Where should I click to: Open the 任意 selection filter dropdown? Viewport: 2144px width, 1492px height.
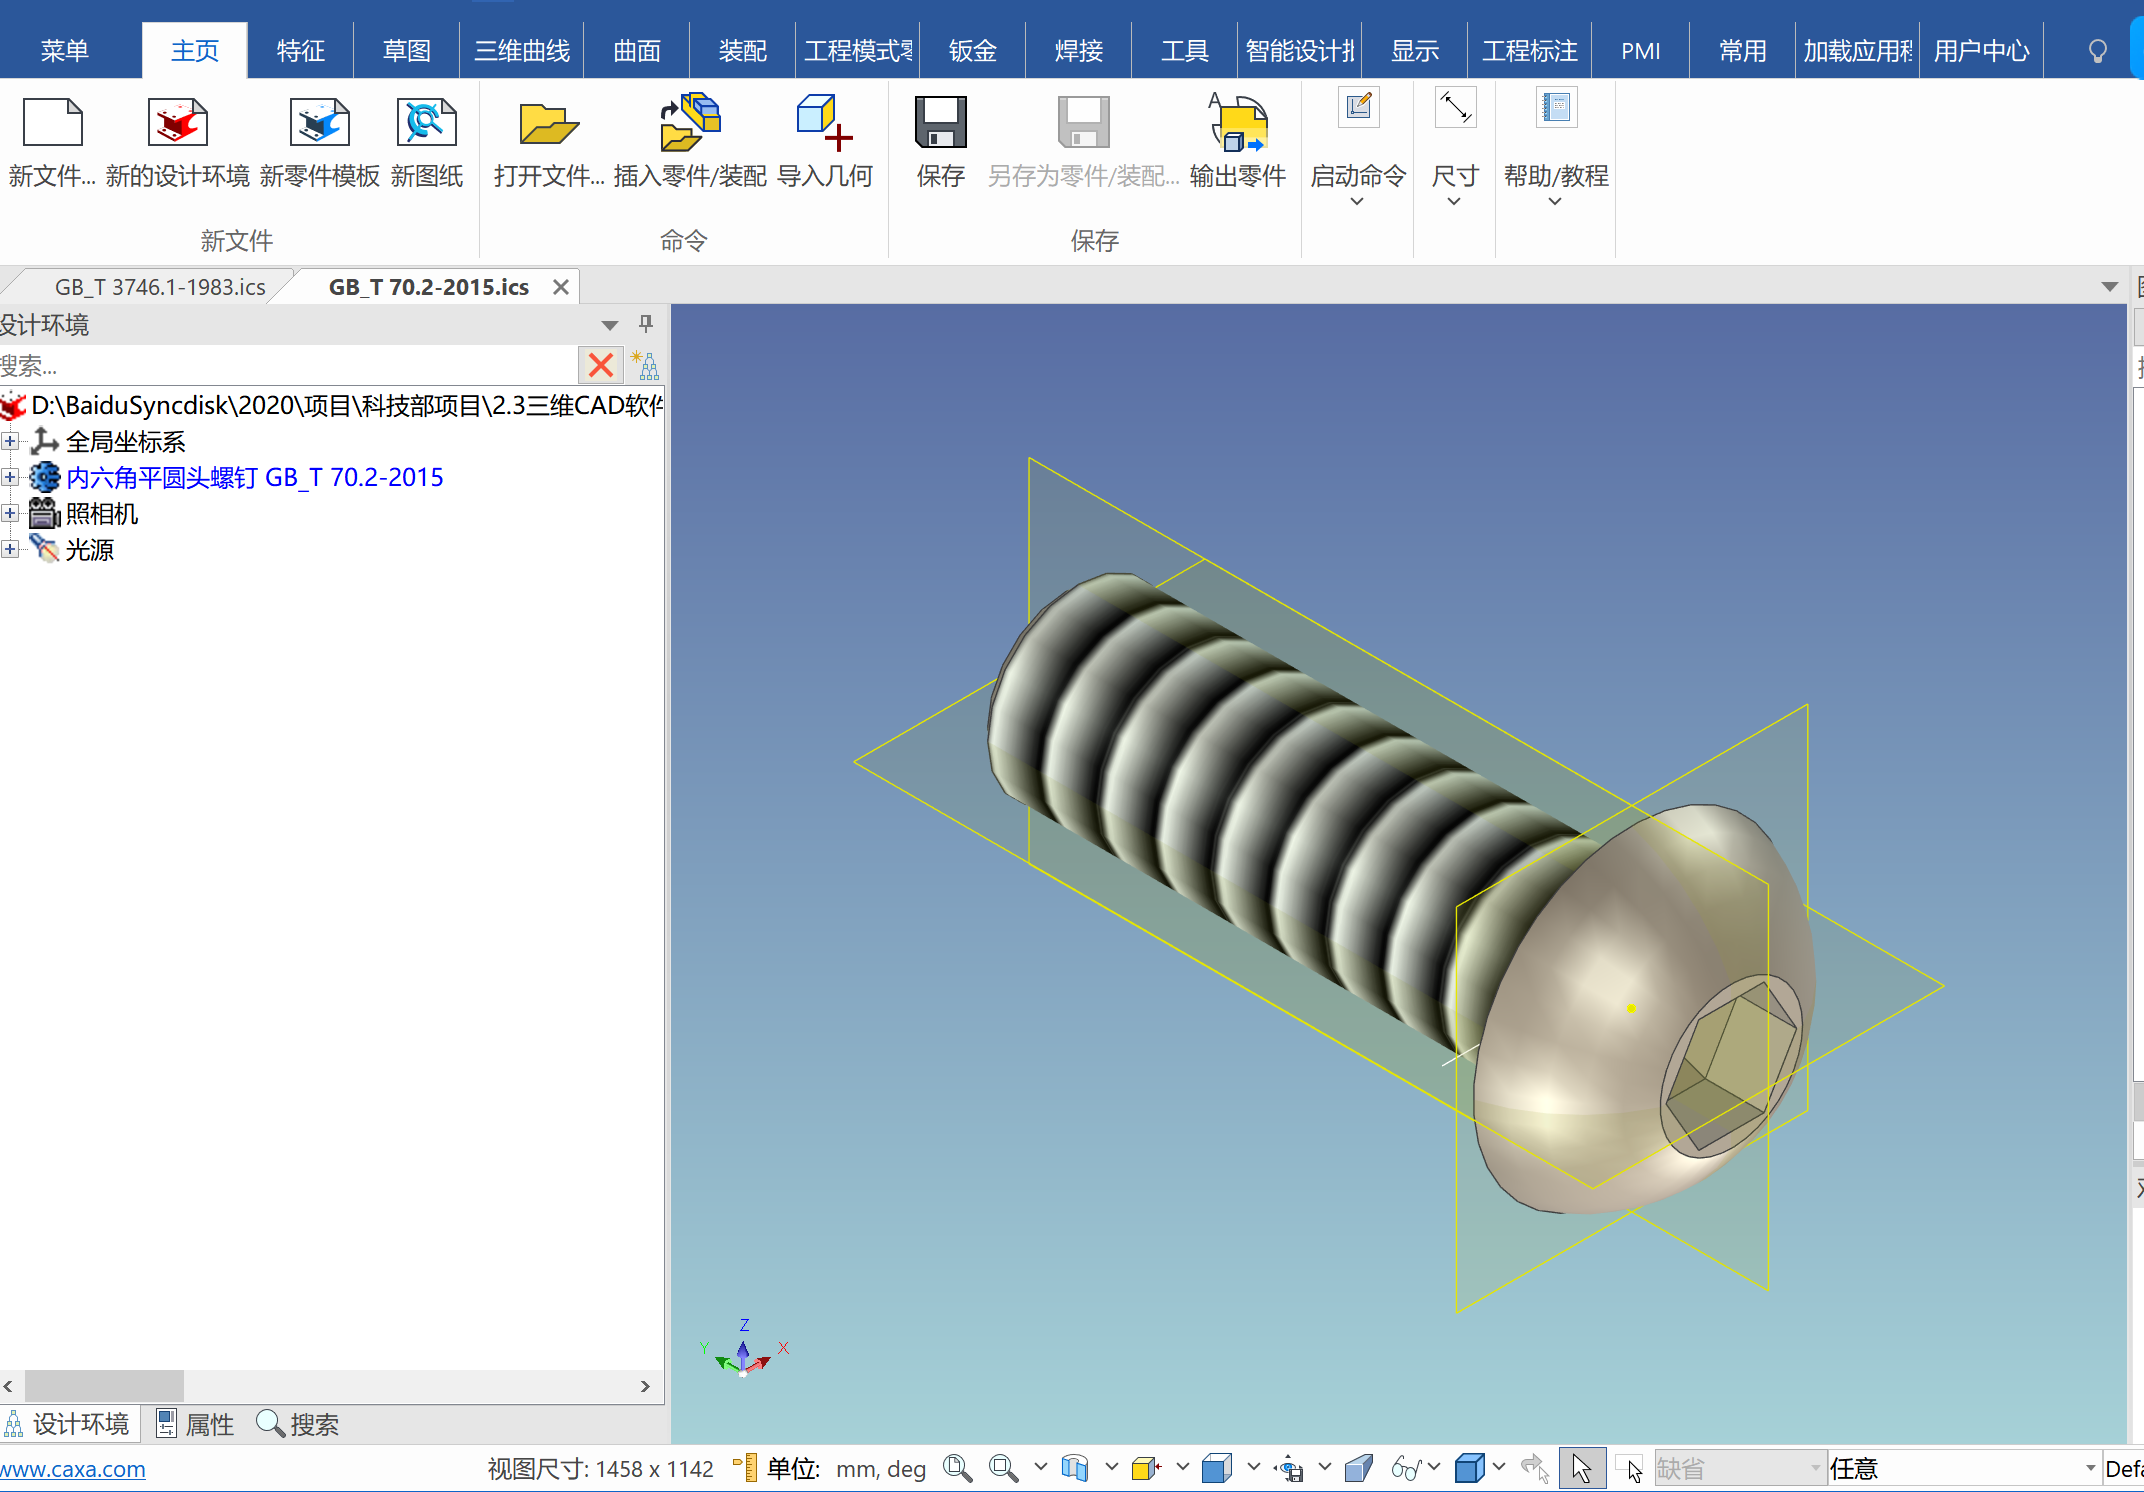point(2089,1468)
